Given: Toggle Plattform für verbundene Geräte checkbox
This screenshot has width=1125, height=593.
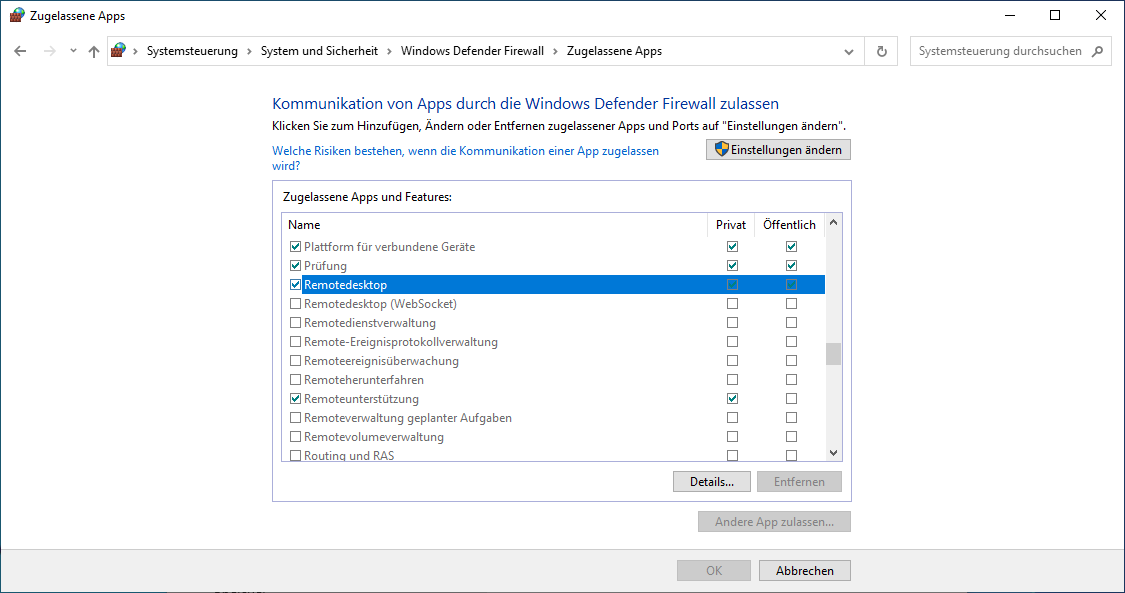Looking at the screenshot, I should click(x=295, y=247).
